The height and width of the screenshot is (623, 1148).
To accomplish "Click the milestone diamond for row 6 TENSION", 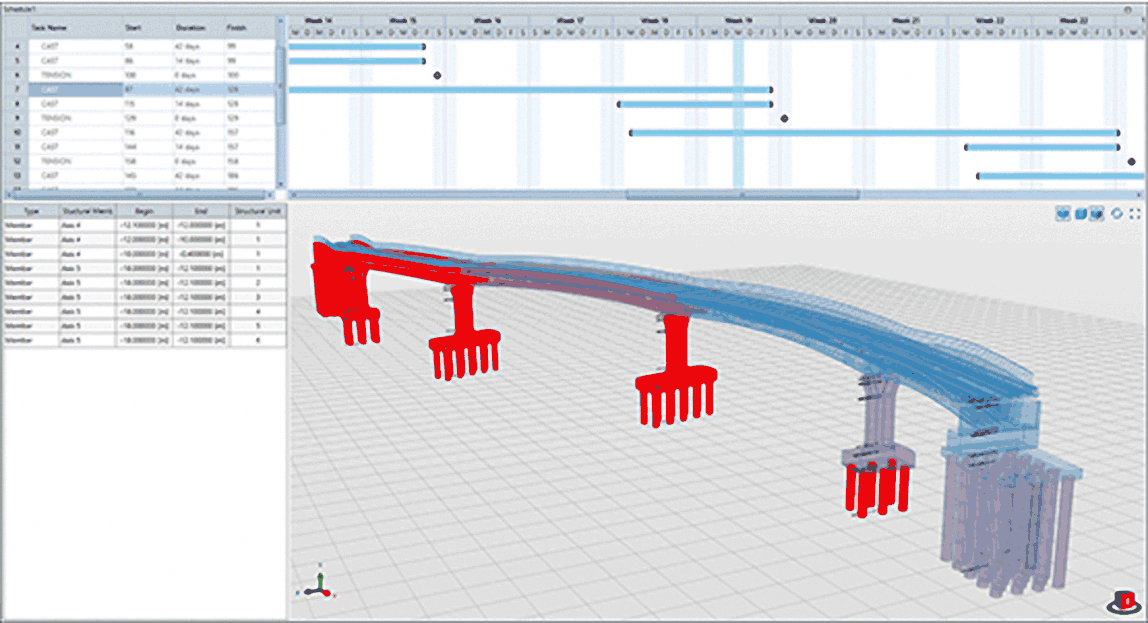I will [437, 75].
